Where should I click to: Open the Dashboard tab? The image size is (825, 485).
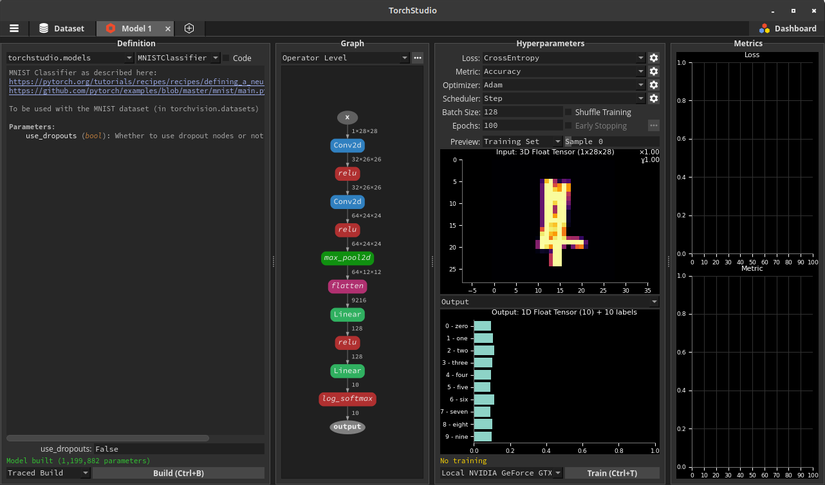[x=787, y=29]
